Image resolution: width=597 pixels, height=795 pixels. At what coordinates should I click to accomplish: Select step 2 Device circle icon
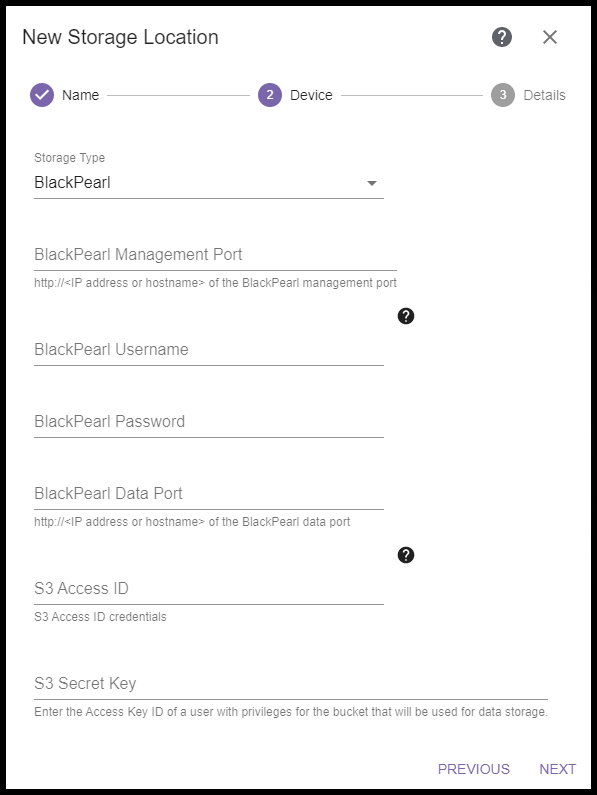(270, 95)
